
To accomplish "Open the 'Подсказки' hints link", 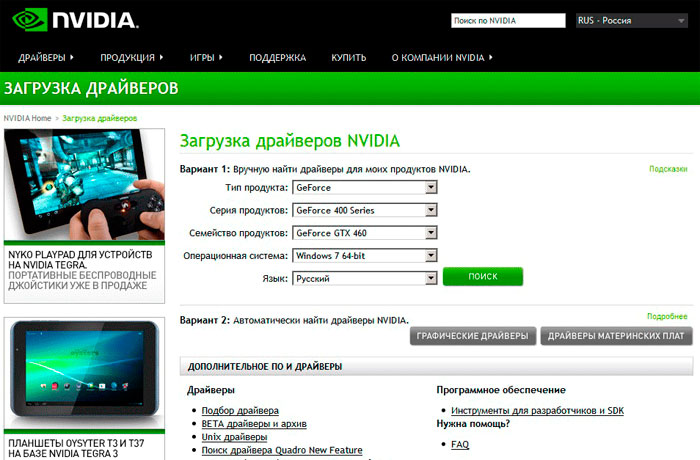I will [668, 169].
